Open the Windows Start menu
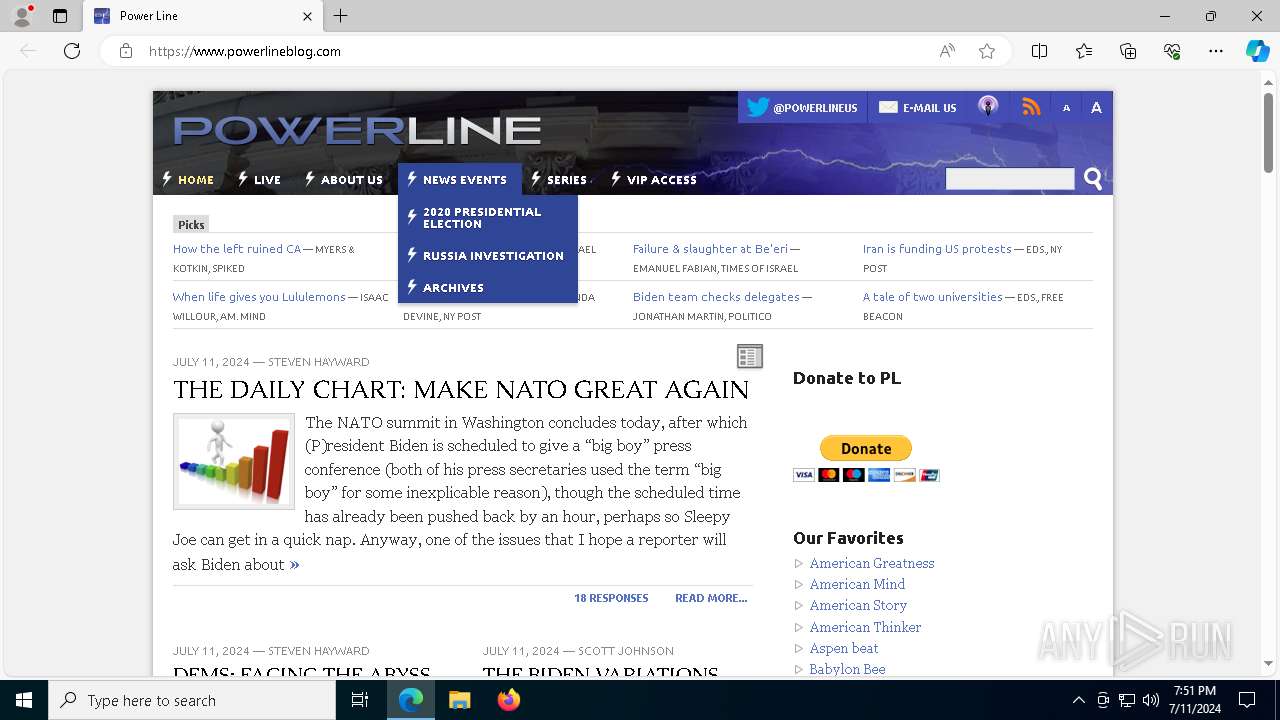This screenshot has width=1280, height=720. 24,700
